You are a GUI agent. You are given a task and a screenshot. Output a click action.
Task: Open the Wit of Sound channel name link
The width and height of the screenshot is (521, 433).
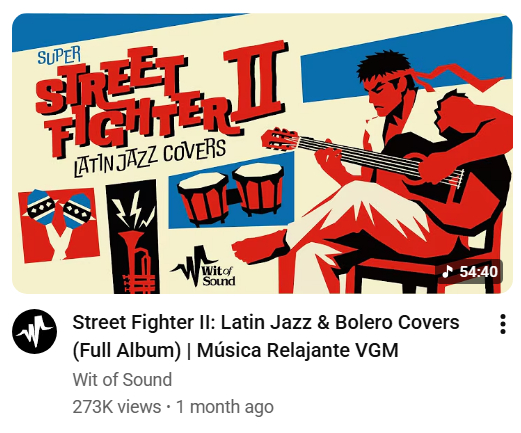pos(122,379)
